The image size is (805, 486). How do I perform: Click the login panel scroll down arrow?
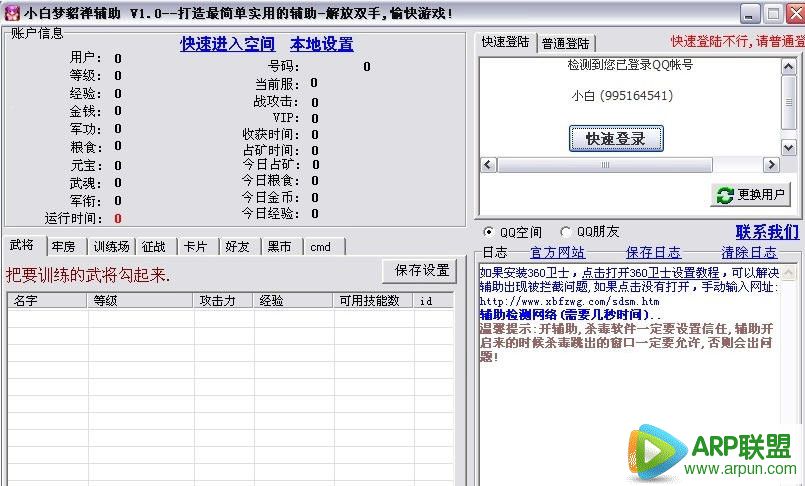[789, 148]
